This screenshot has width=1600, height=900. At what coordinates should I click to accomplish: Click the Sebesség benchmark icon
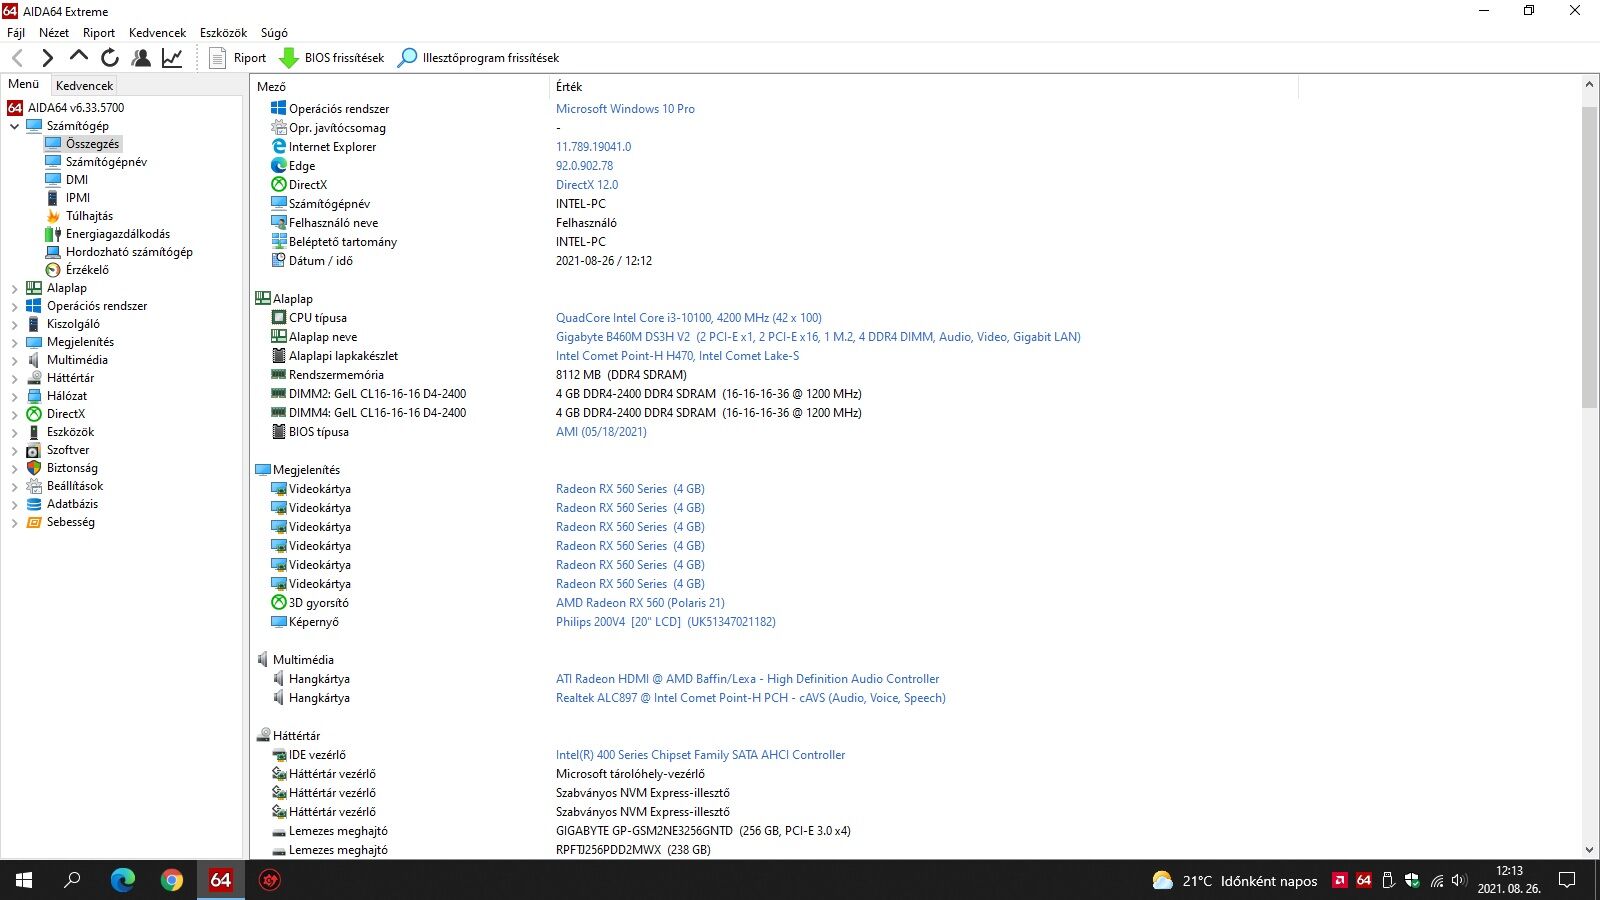coord(34,522)
